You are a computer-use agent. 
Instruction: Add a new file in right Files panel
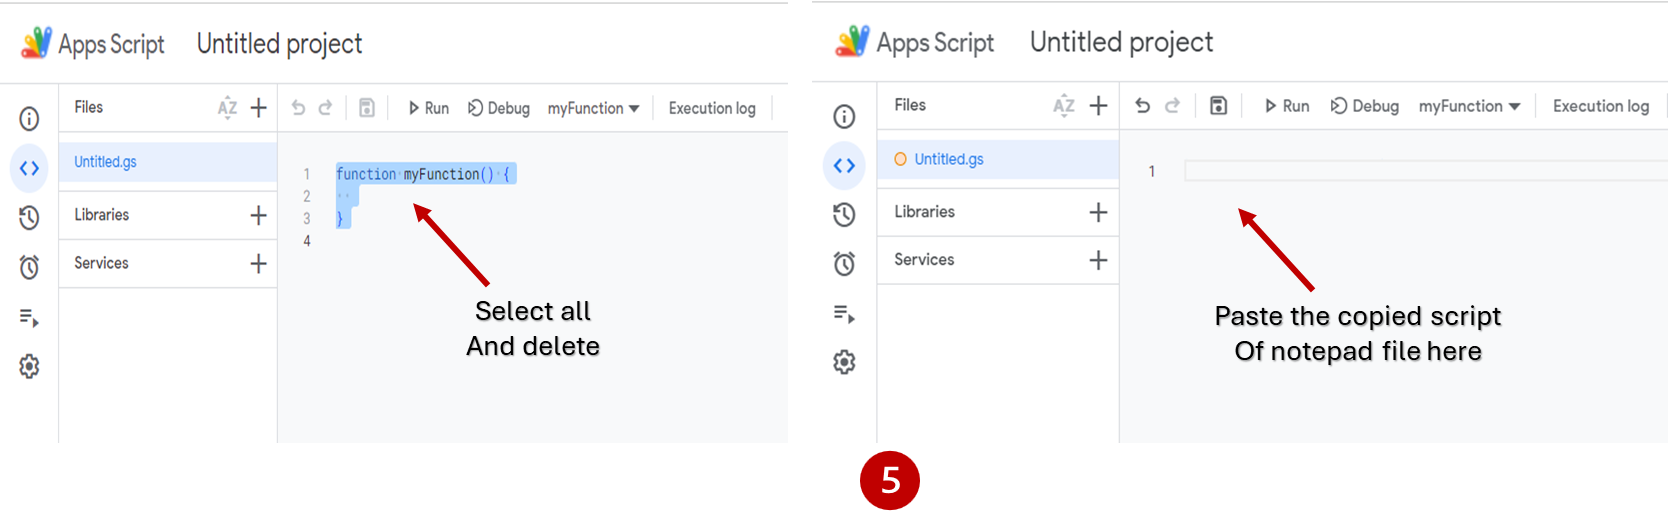pos(1098,106)
